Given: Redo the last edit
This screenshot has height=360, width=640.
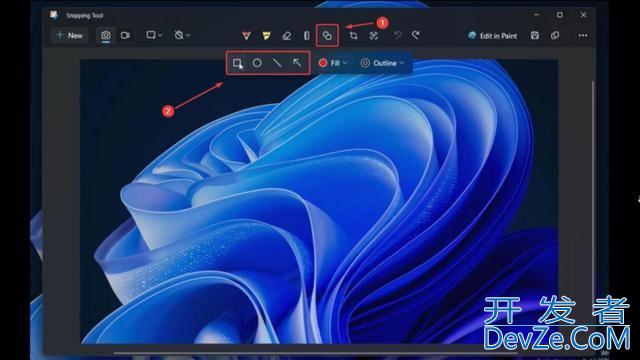Looking at the screenshot, I should click(x=416, y=36).
